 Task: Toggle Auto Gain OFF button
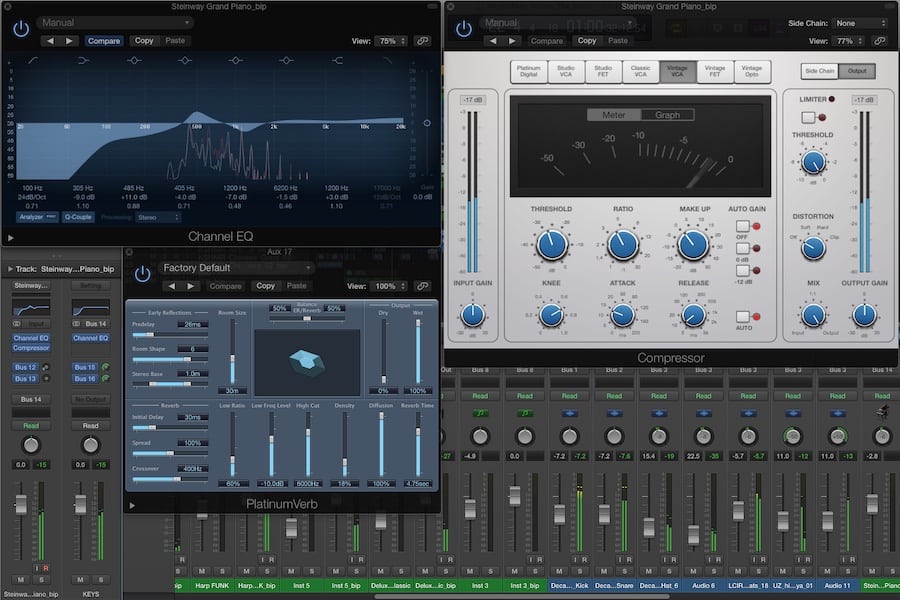pyautogui.click(x=743, y=226)
